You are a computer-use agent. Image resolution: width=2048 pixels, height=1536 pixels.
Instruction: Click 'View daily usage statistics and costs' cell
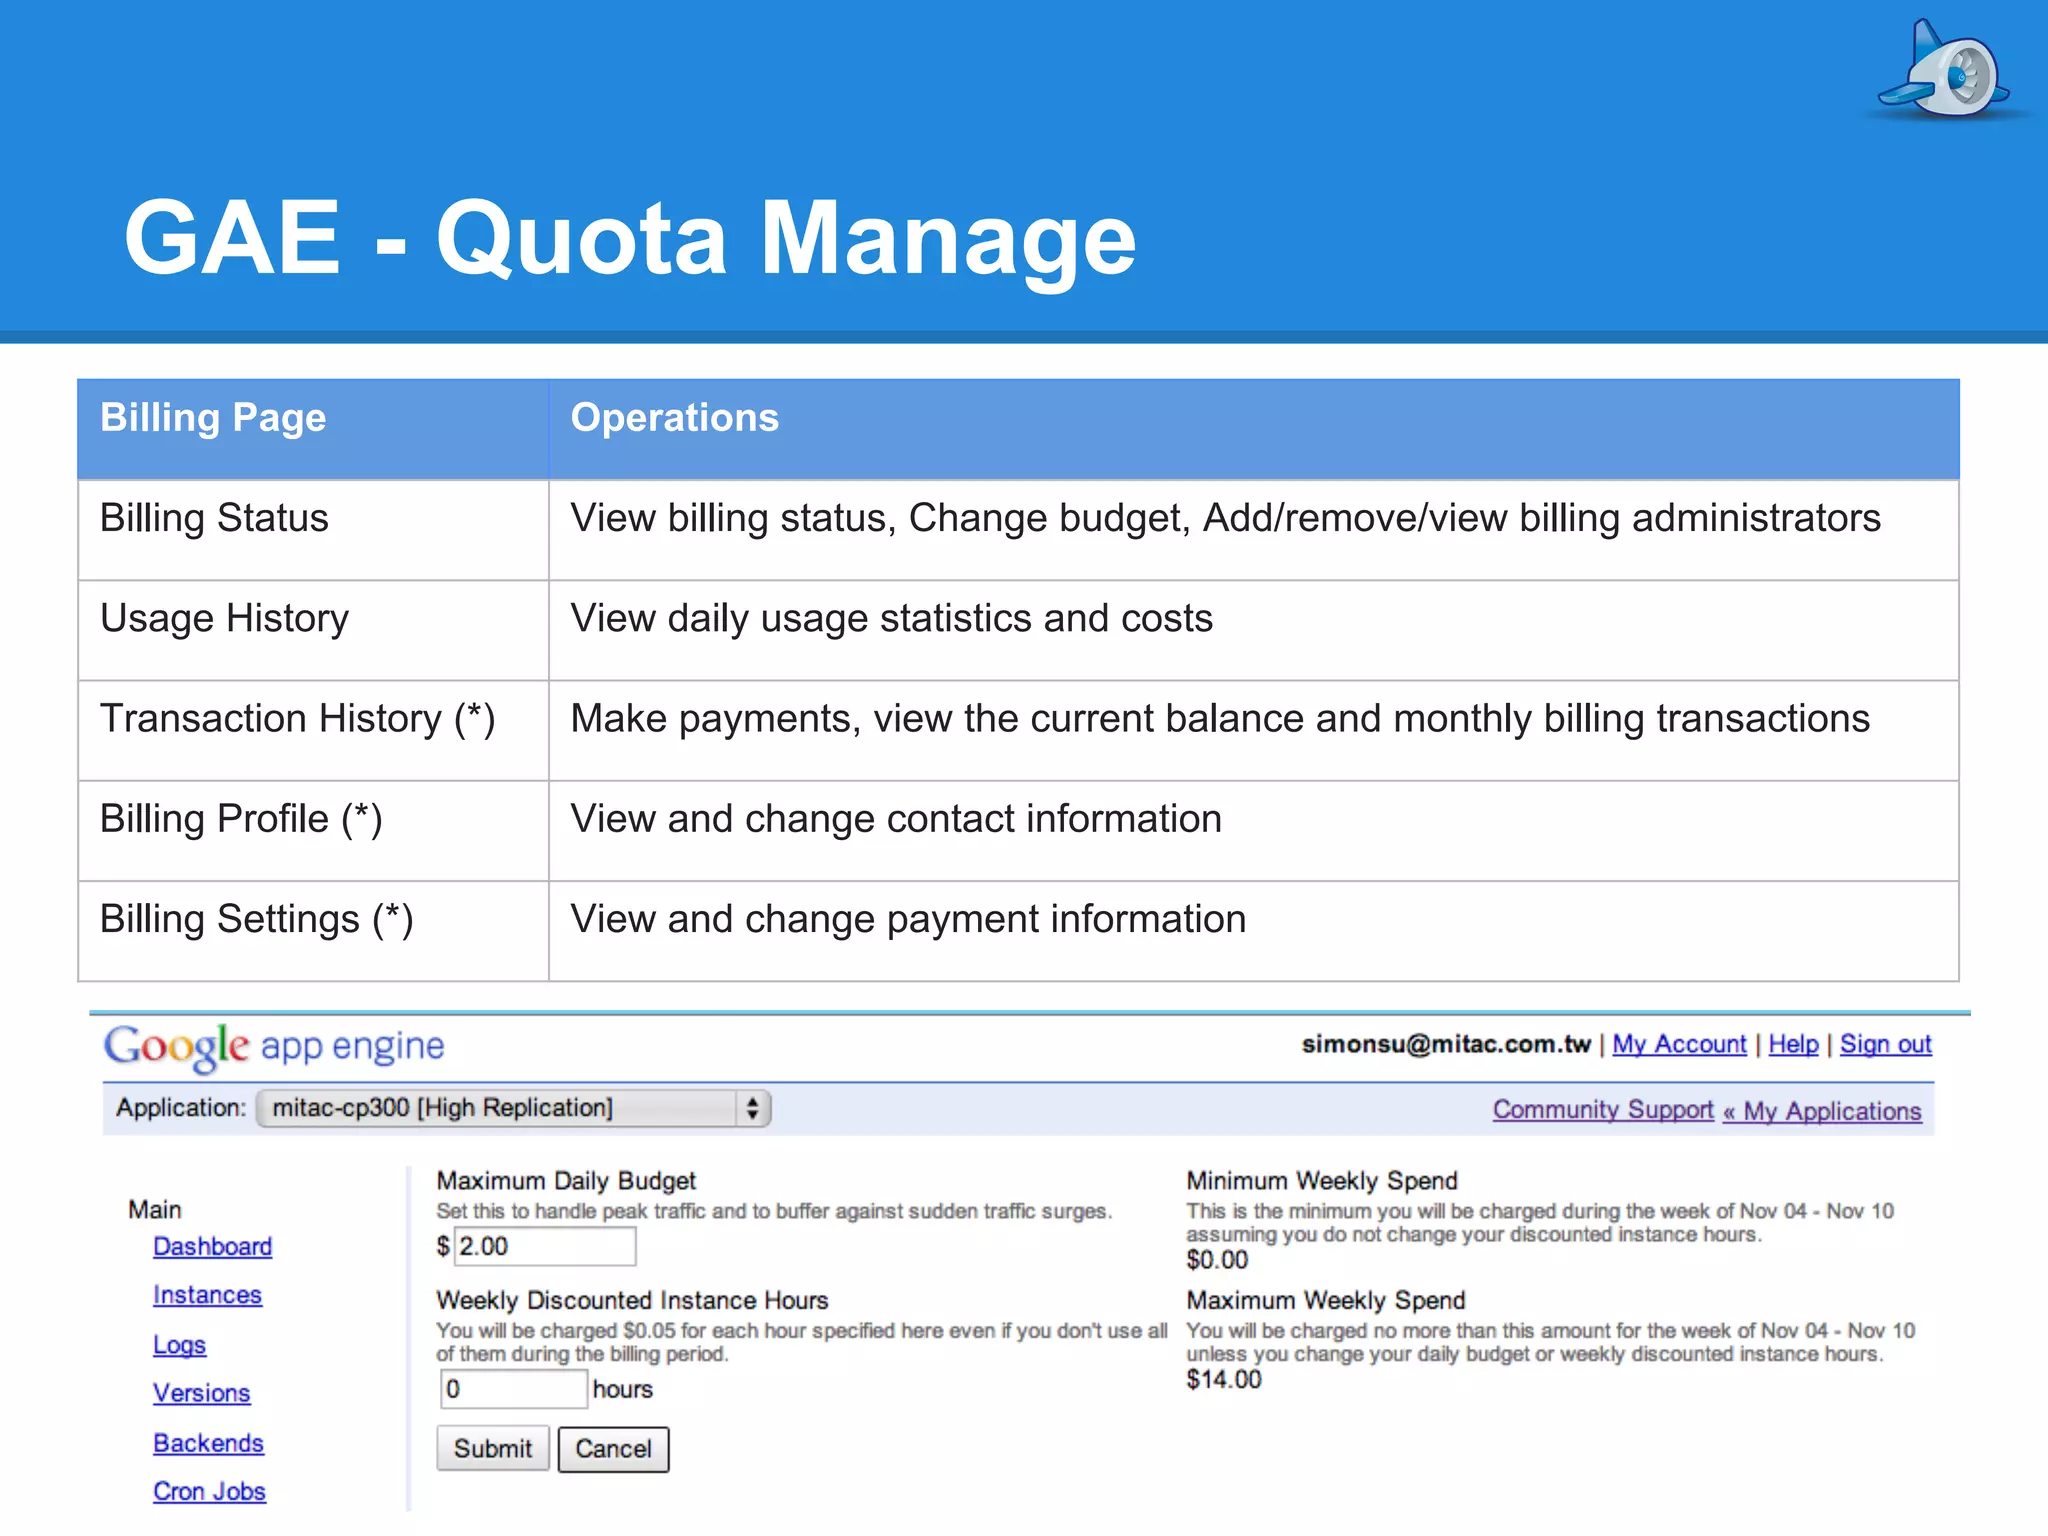click(x=1254, y=630)
